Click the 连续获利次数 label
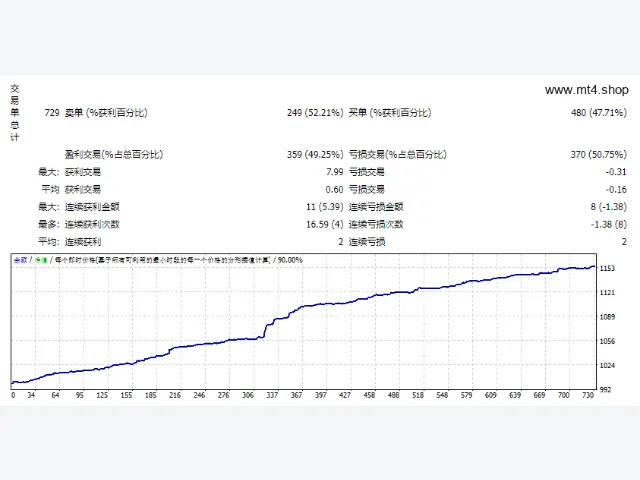Screen dimensions: 640x480 92,224
